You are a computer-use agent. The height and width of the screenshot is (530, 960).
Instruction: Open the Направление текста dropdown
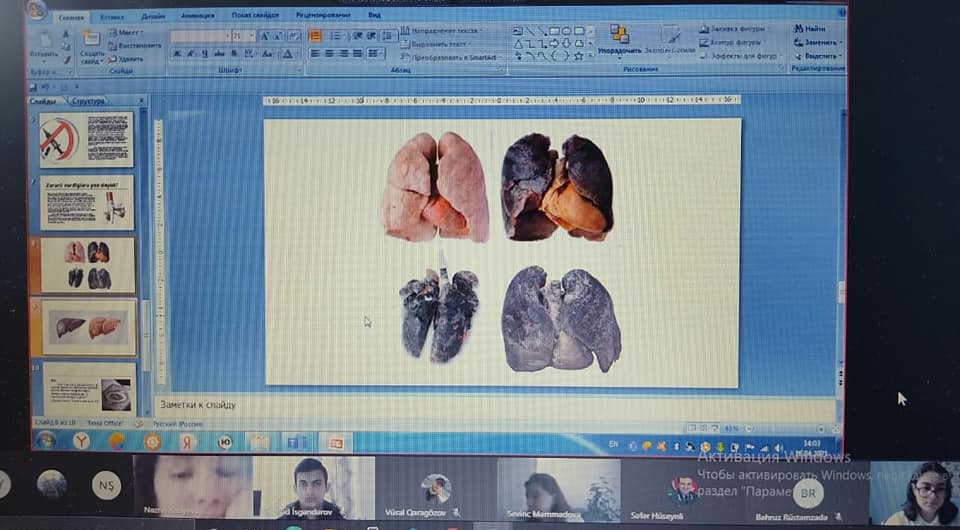pyautogui.click(x=441, y=31)
